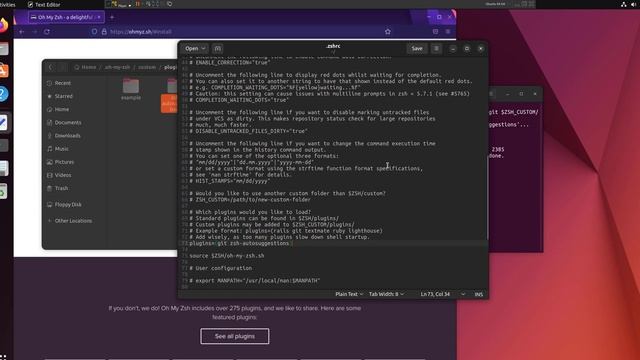
Task: Click the DISABLE_UNTRACKED_FILES_DIRTY line
Action: (x=249, y=131)
